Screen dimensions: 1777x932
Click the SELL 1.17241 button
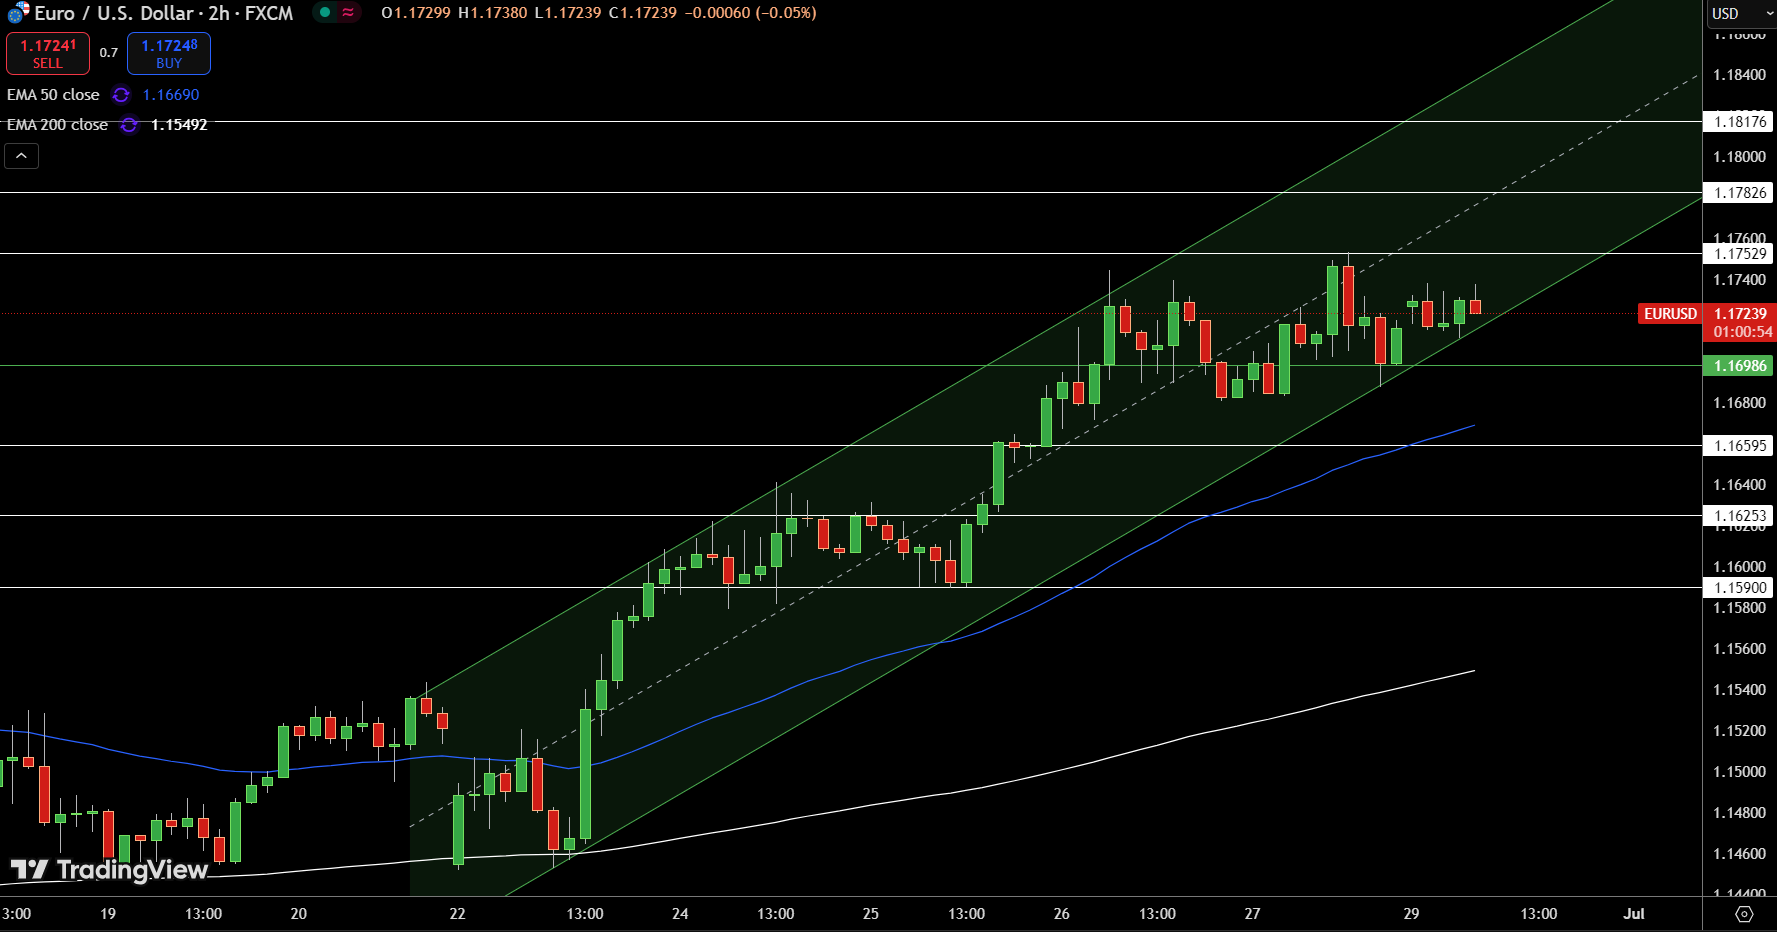(x=48, y=53)
